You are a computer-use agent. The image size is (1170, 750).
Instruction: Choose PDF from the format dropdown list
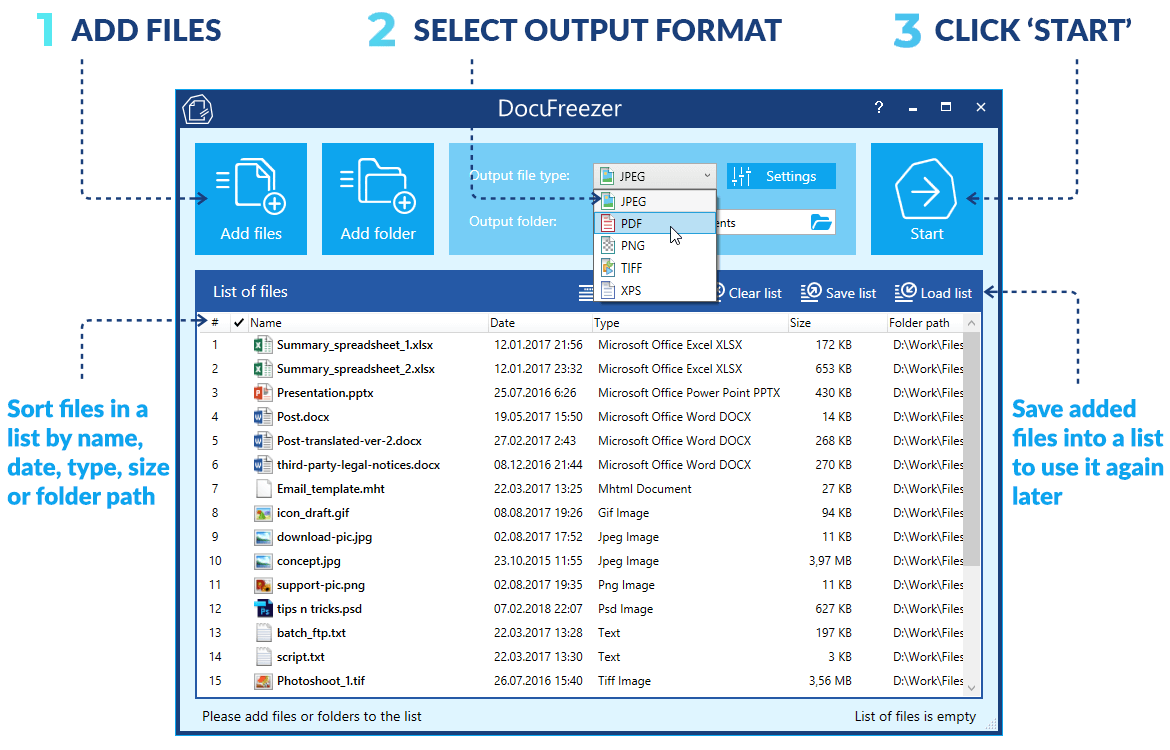pyautogui.click(x=655, y=223)
